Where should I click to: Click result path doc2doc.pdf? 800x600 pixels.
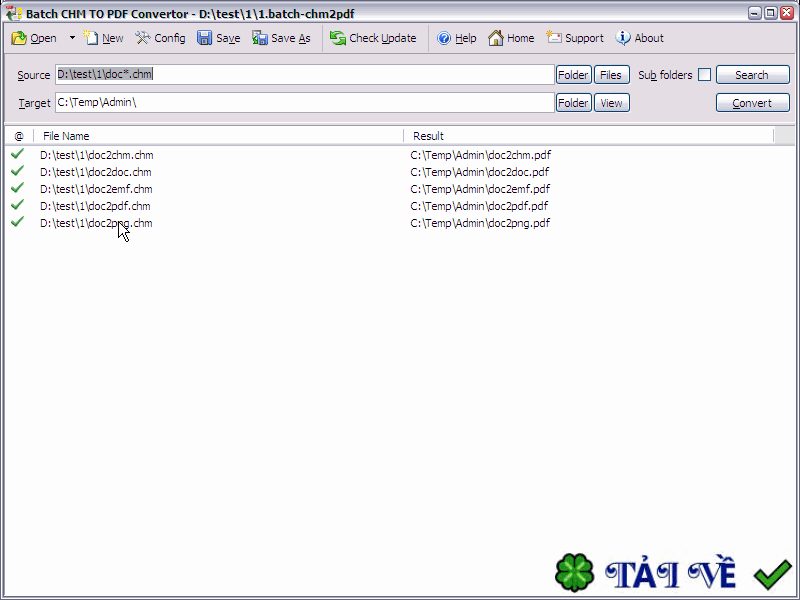pos(480,172)
